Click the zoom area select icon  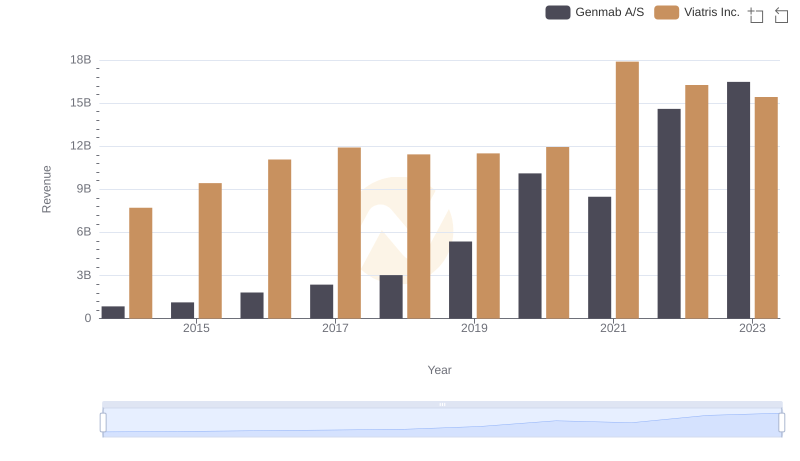coord(756,14)
